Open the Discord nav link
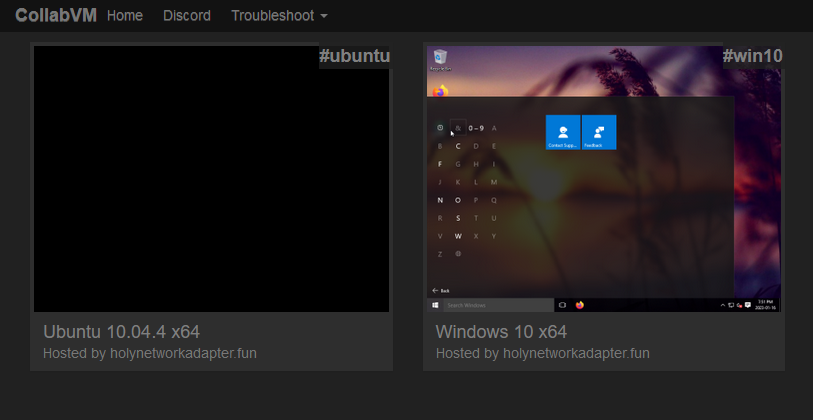The width and height of the screenshot is (813, 420). pyautogui.click(x=187, y=16)
